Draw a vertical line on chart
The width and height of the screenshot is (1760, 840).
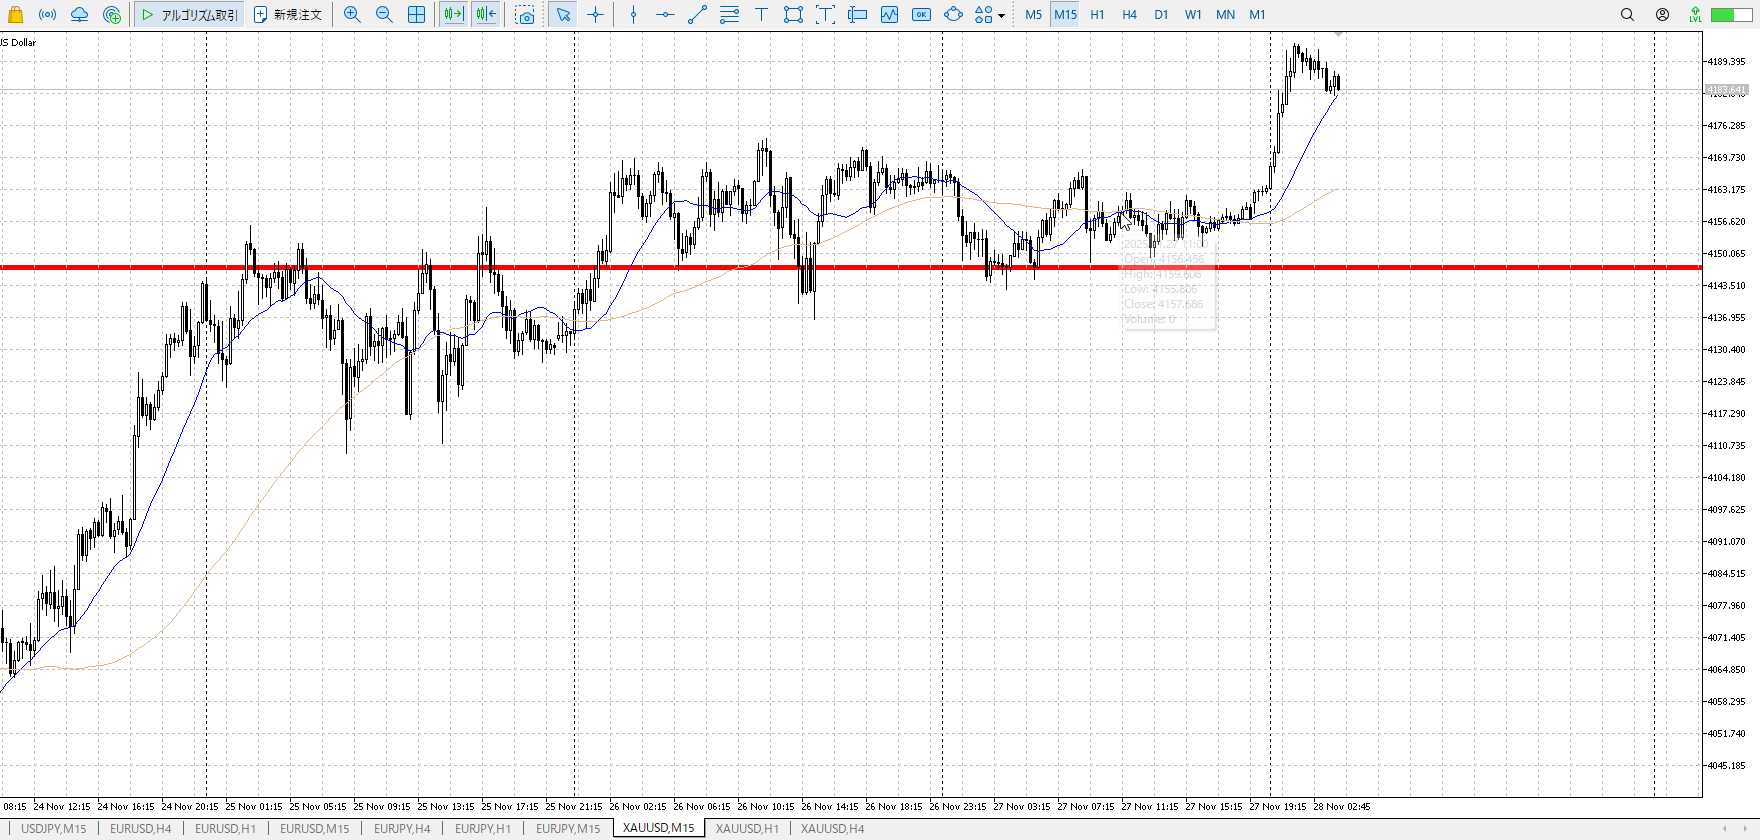pyautogui.click(x=633, y=15)
